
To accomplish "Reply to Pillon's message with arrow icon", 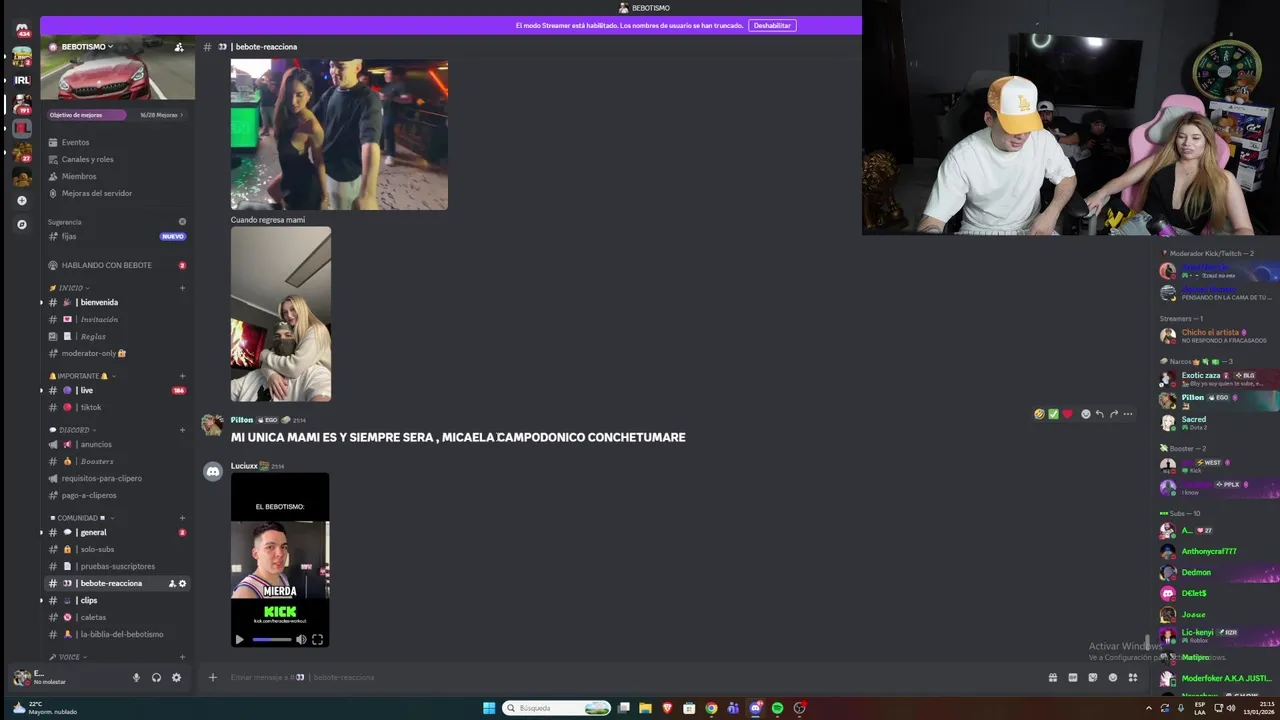I will click(1099, 414).
